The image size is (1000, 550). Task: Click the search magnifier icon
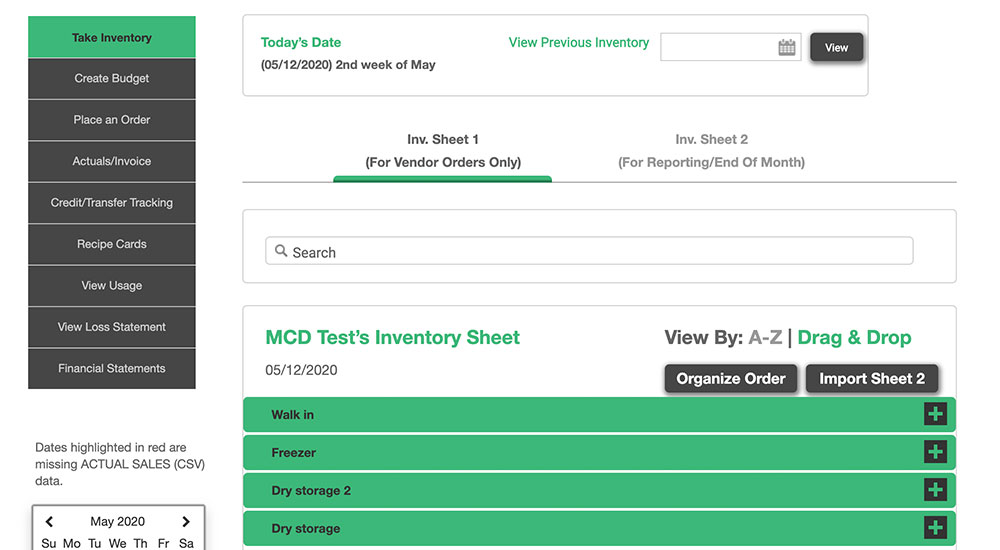click(281, 251)
